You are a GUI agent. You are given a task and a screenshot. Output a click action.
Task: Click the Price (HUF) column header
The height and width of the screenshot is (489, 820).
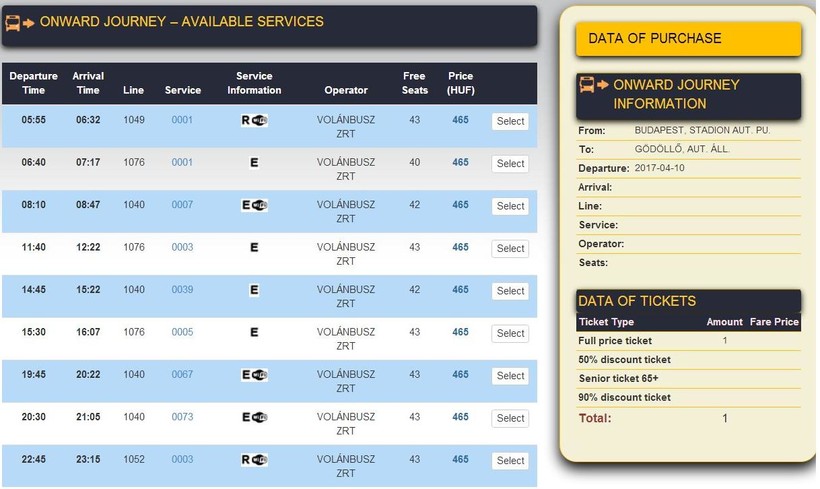click(460, 83)
